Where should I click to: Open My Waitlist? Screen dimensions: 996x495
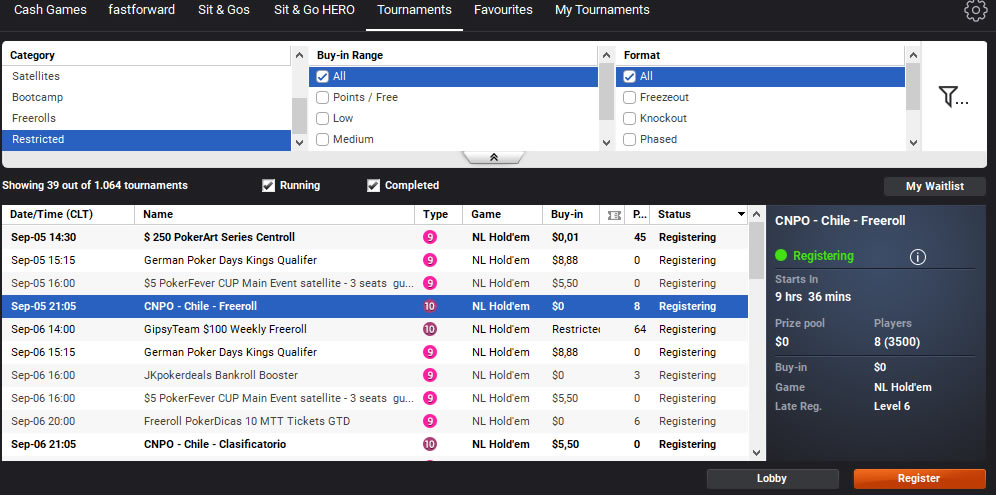(x=934, y=186)
